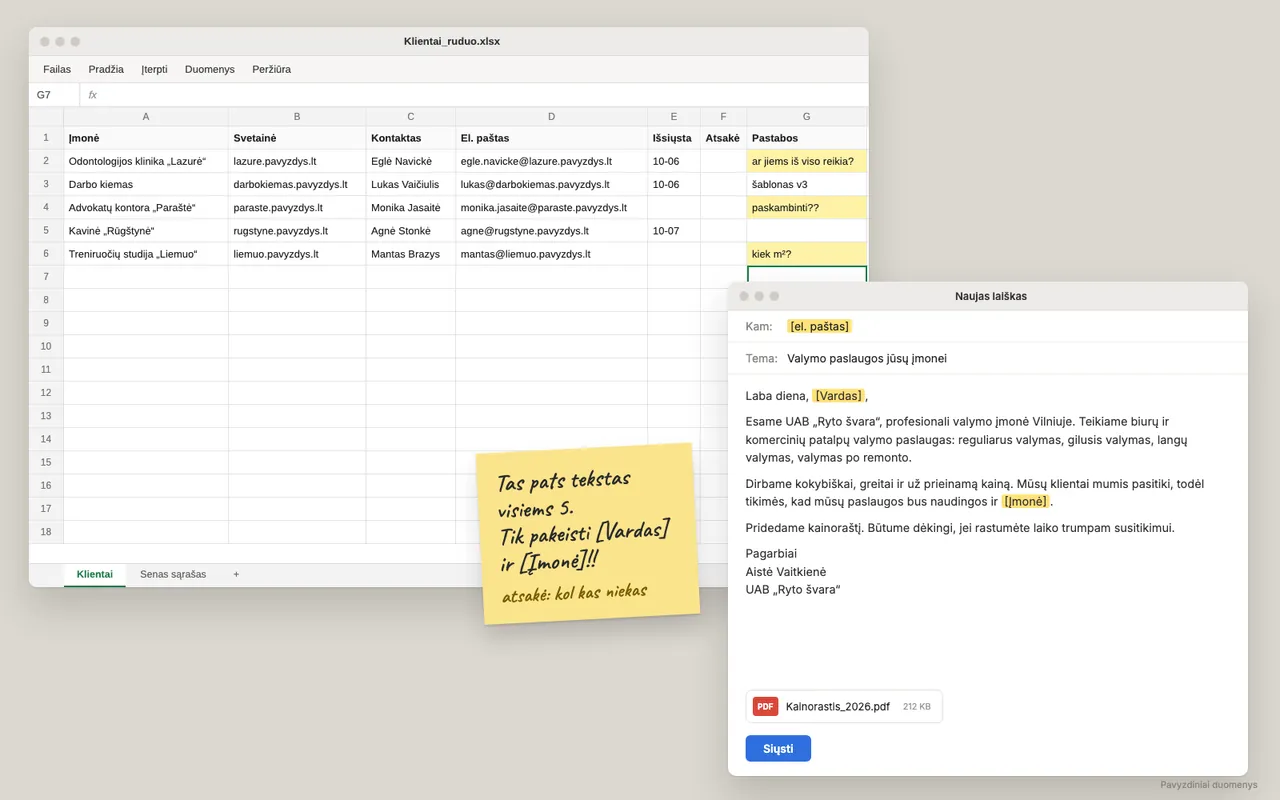Select column G header in the spreadsheet

(807, 116)
